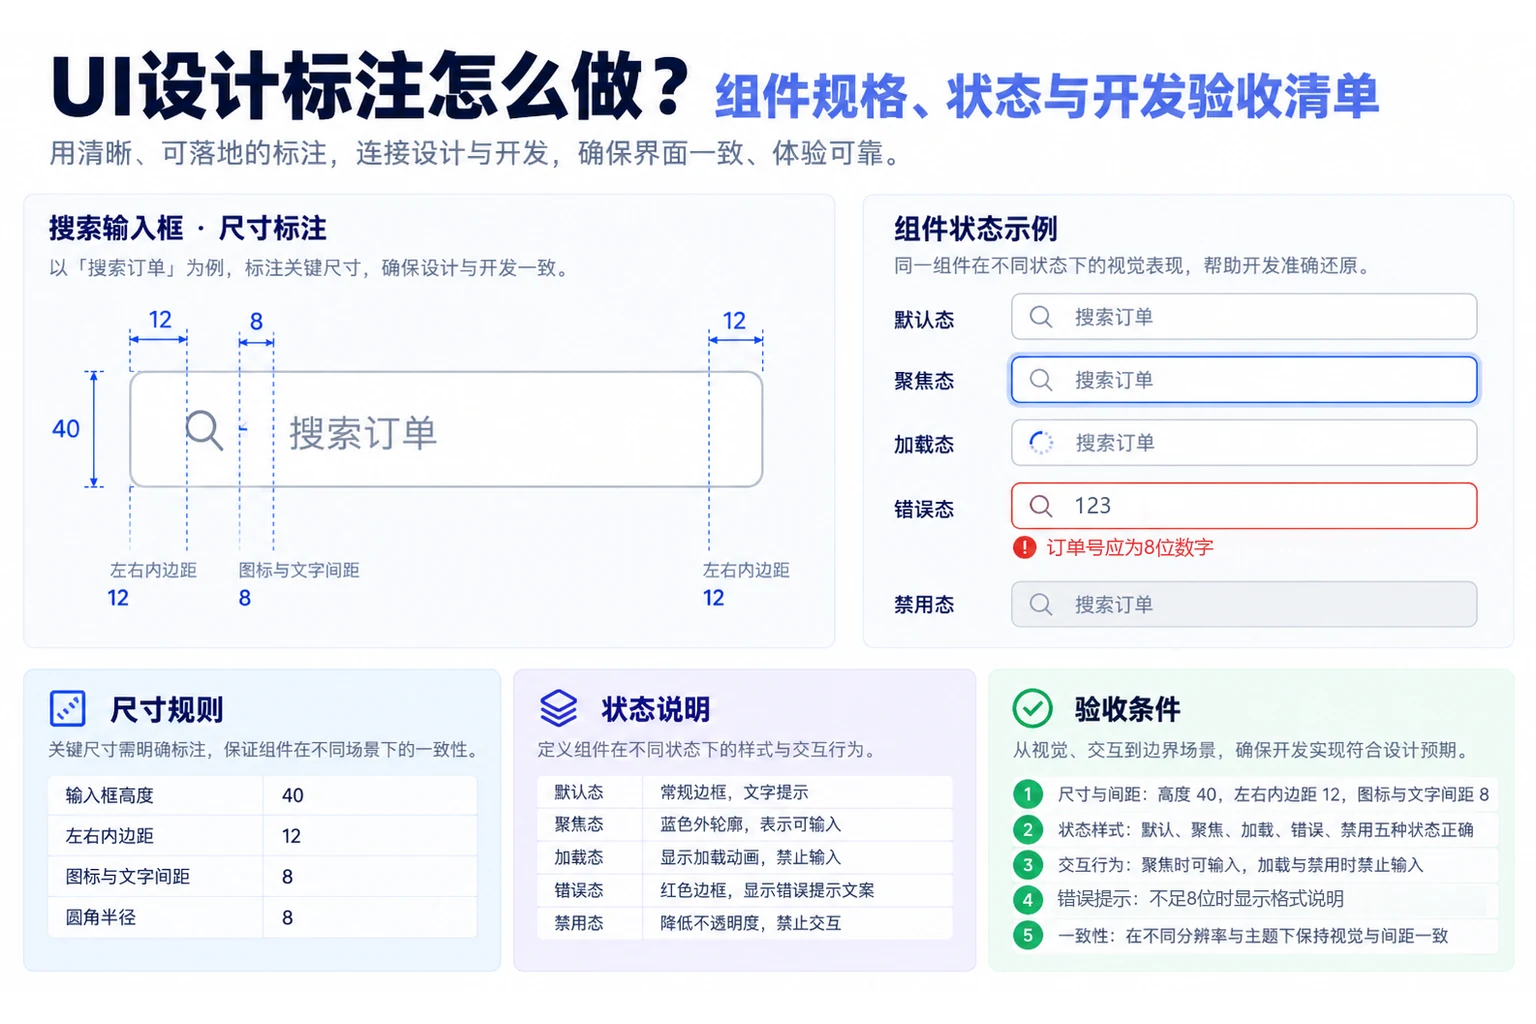
Task: Click 红色边框，显示错误提示文案 description cell
Action: [x=767, y=890]
